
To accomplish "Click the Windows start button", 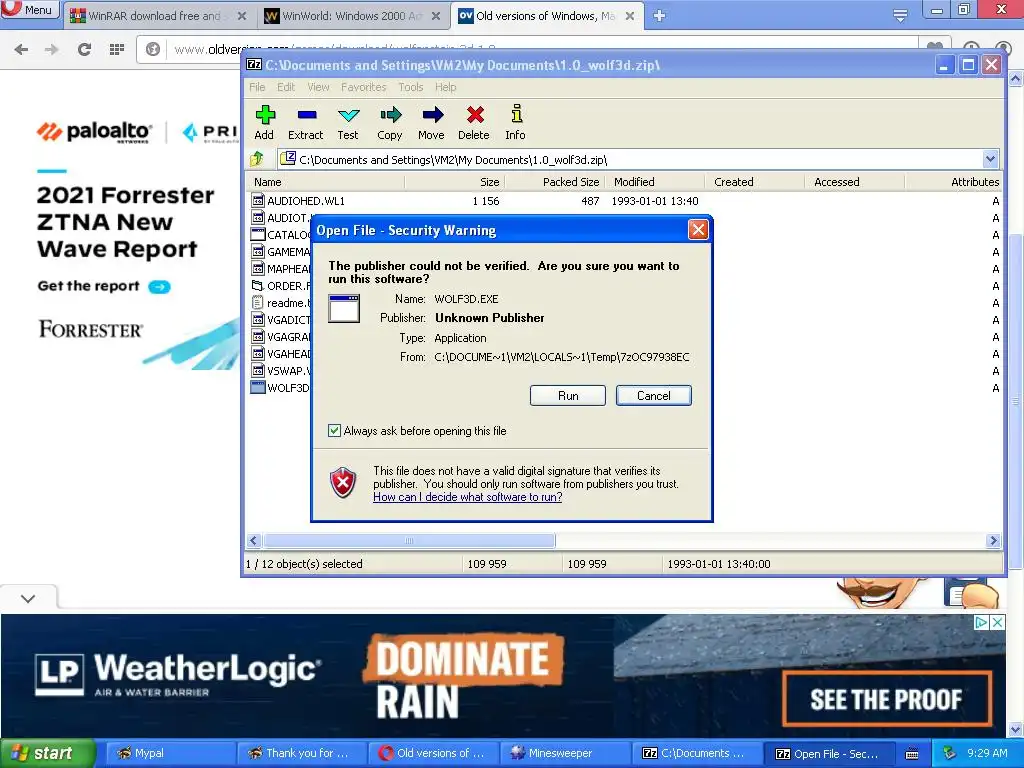I will [47, 754].
